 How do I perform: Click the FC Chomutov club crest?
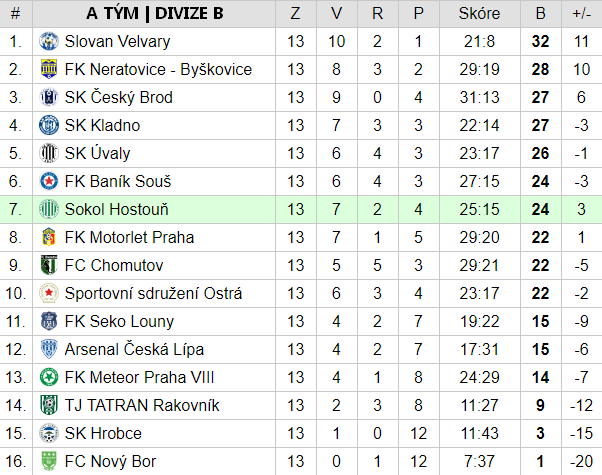49,265
